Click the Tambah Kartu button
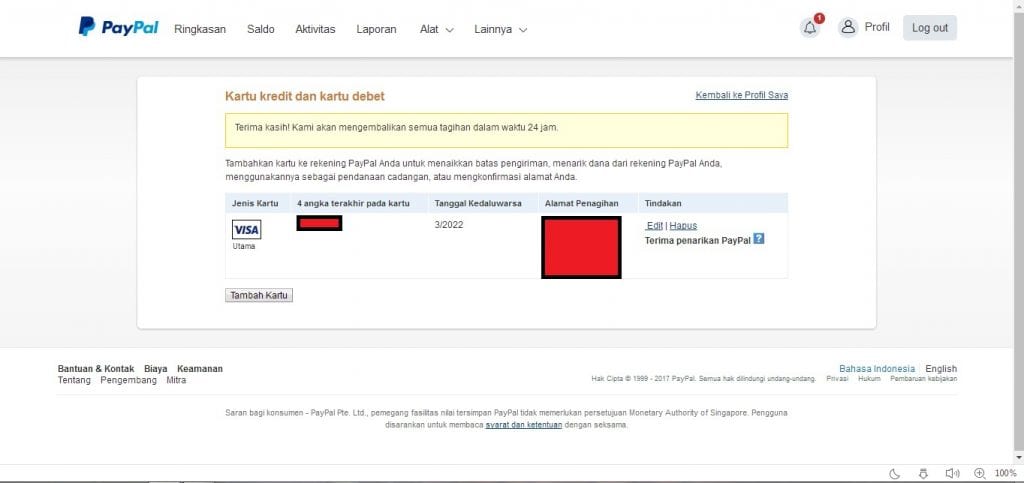 coord(259,296)
